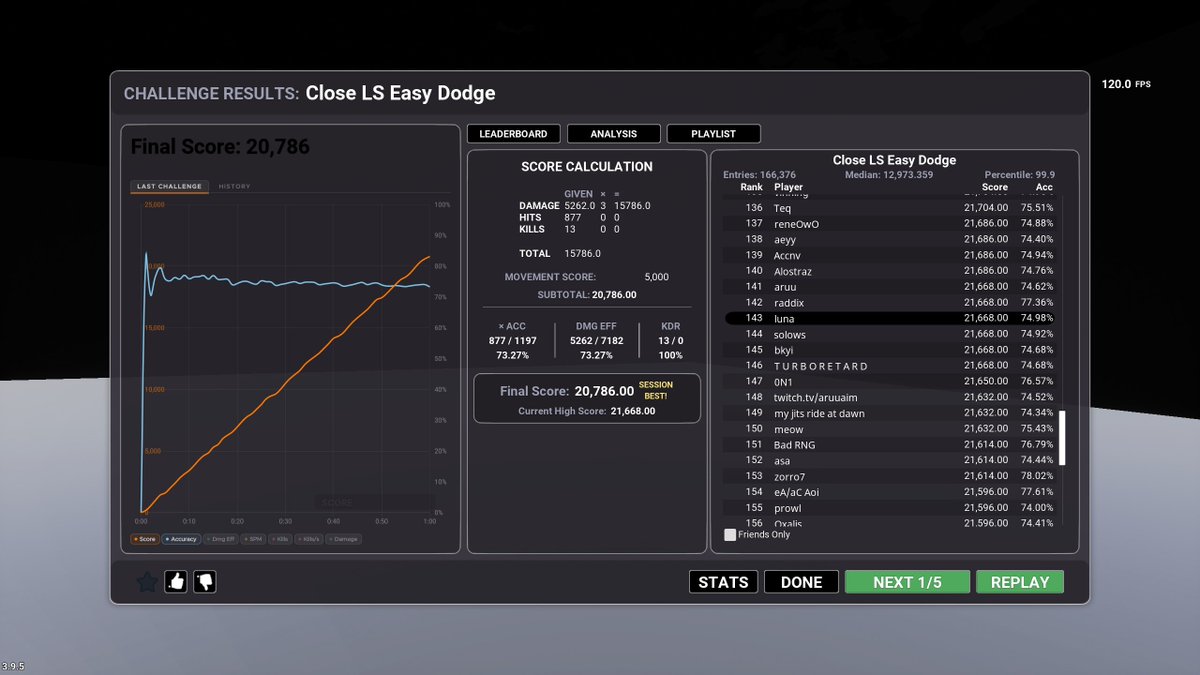Enable the Kills/s graph series

pos(310,539)
